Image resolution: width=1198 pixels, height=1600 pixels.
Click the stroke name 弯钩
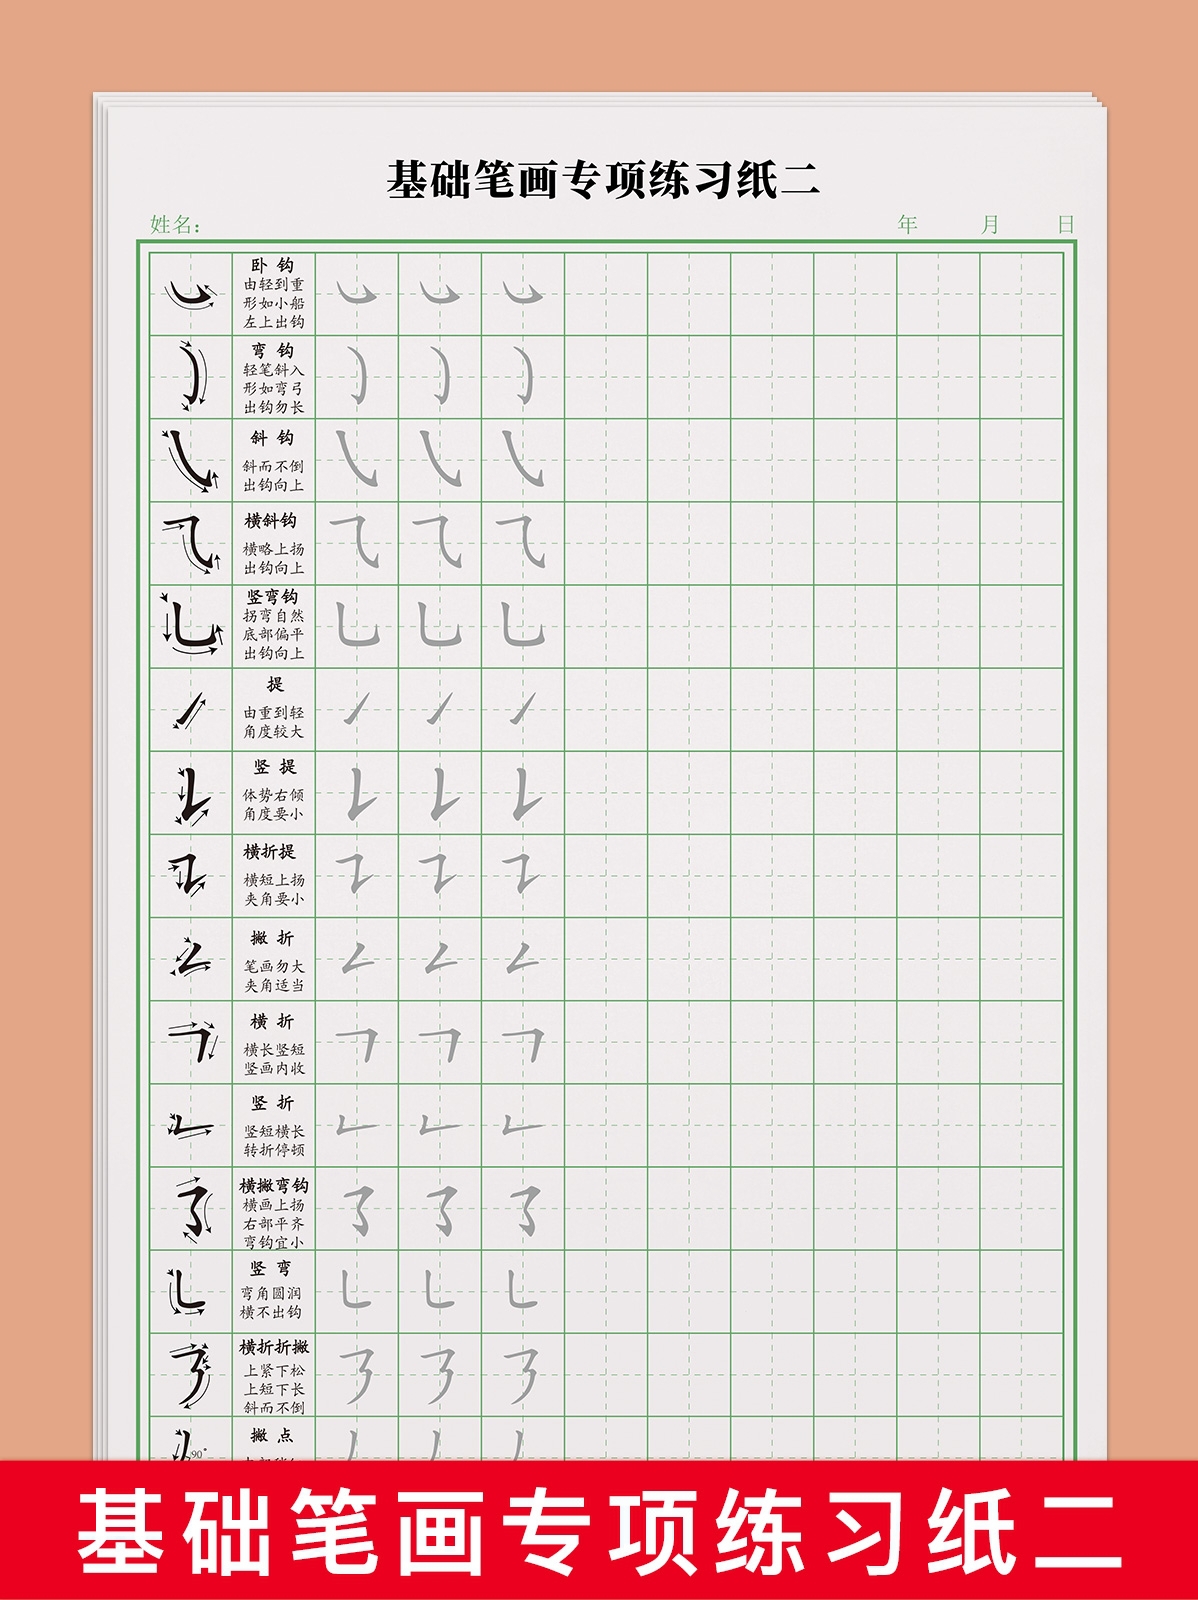point(272,350)
